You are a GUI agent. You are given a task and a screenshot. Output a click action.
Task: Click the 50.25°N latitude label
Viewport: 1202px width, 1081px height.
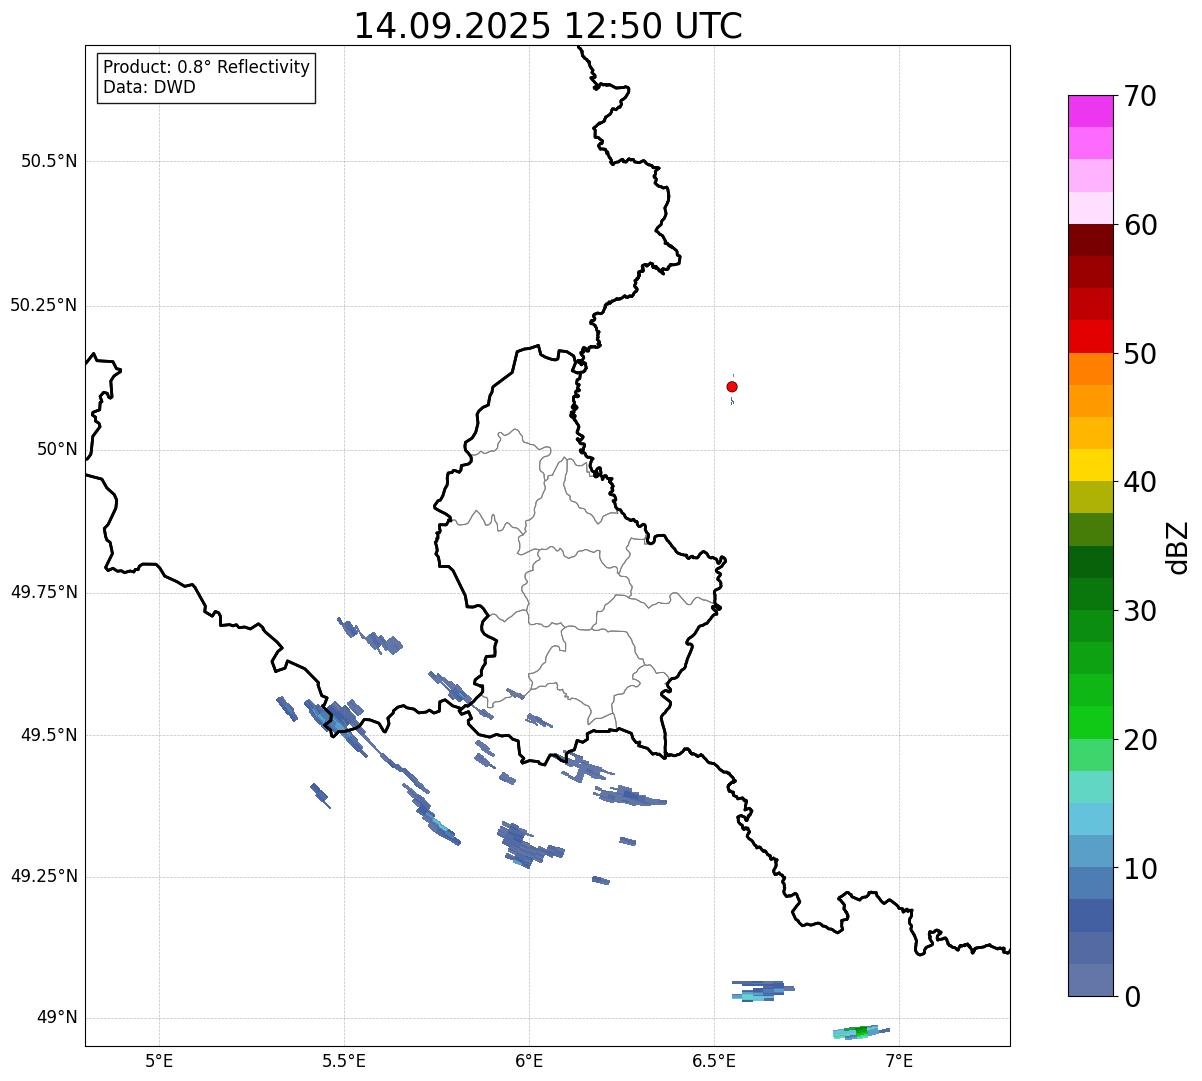click(44, 305)
